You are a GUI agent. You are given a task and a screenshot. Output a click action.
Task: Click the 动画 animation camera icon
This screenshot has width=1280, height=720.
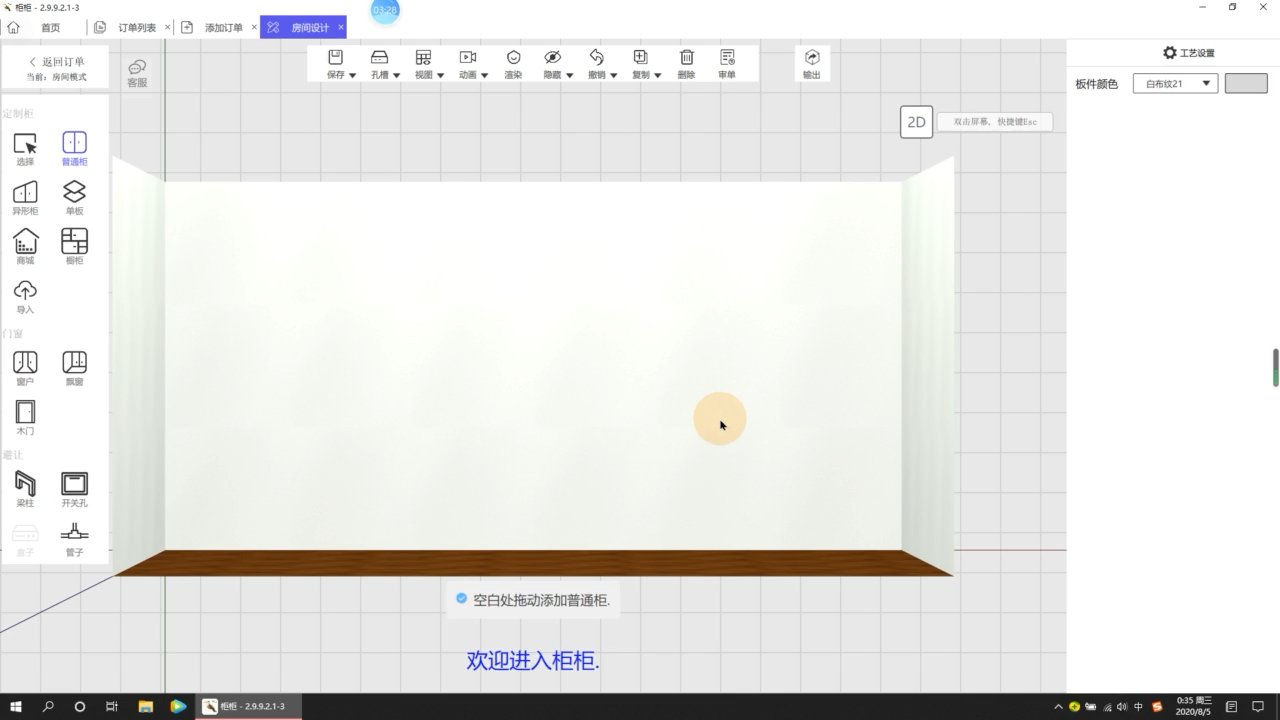pos(468,58)
